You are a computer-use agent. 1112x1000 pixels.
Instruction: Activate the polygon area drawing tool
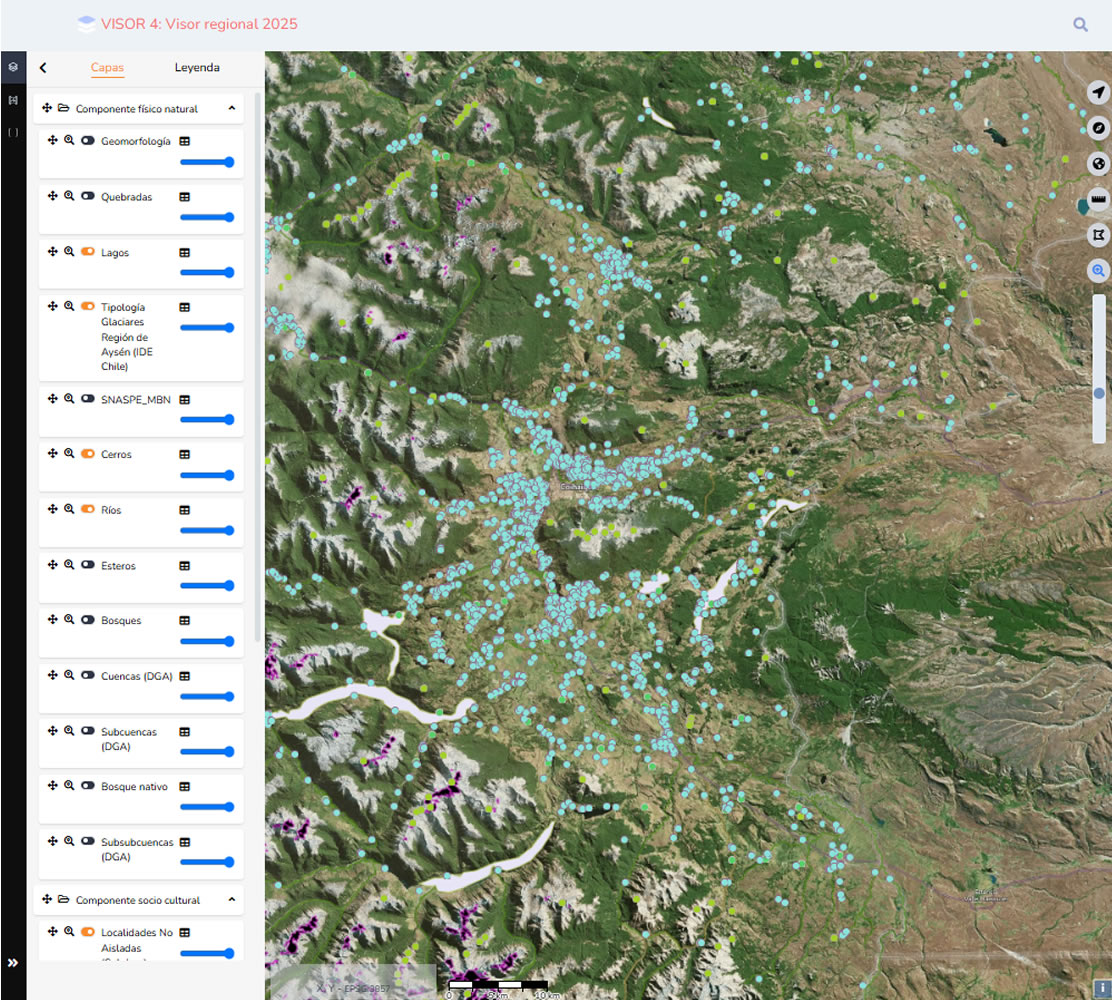(1099, 235)
